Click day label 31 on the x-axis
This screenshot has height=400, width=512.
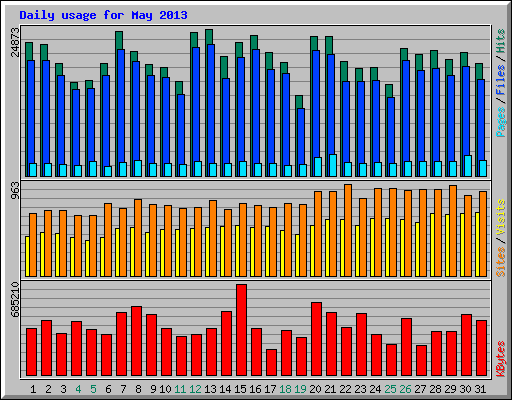[480, 389]
